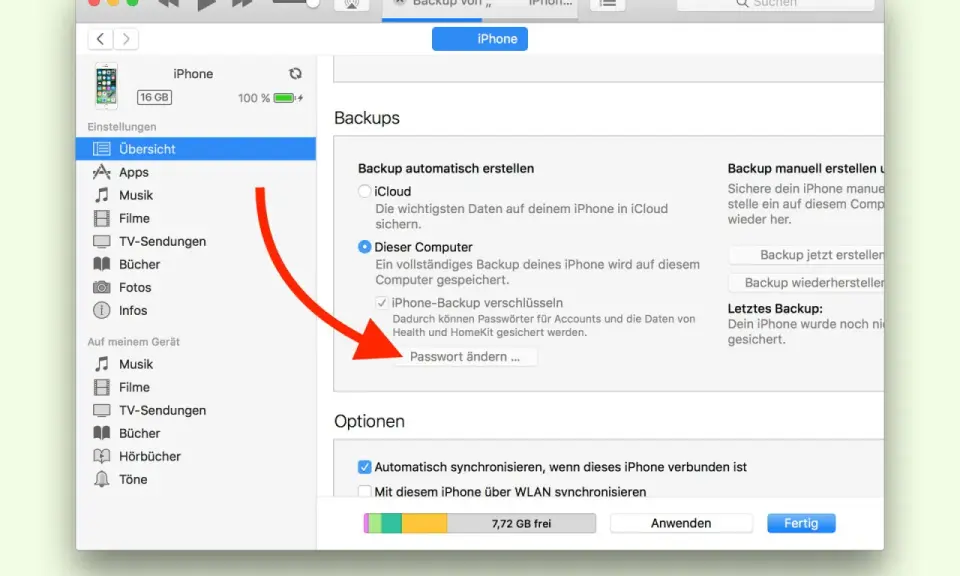This screenshot has height=576, width=960.
Task: Select the iPhone tab button
Action: point(479,39)
